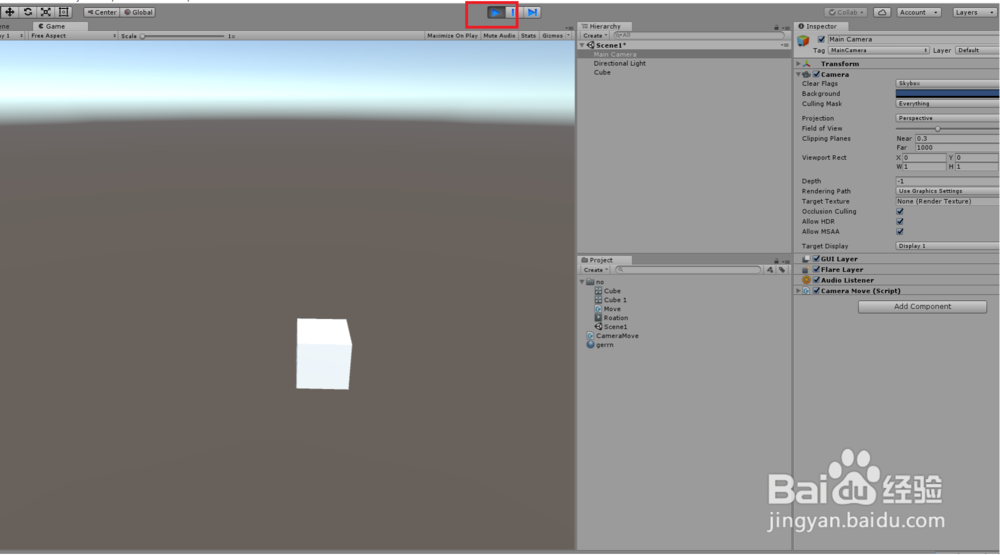Open the Tag MainCamera dropdown

pyautogui.click(x=878, y=50)
